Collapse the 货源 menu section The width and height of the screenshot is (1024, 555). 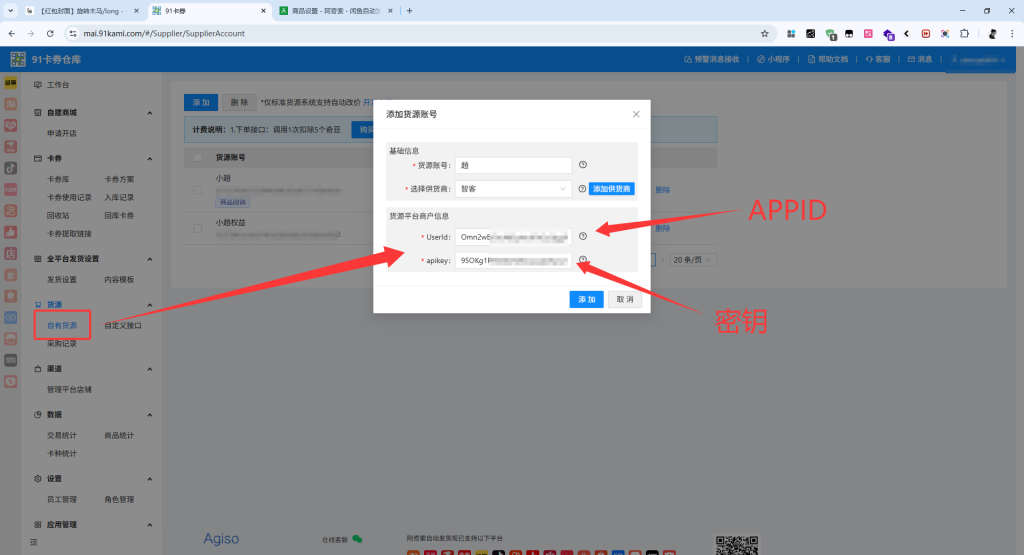(x=150, y=305)
